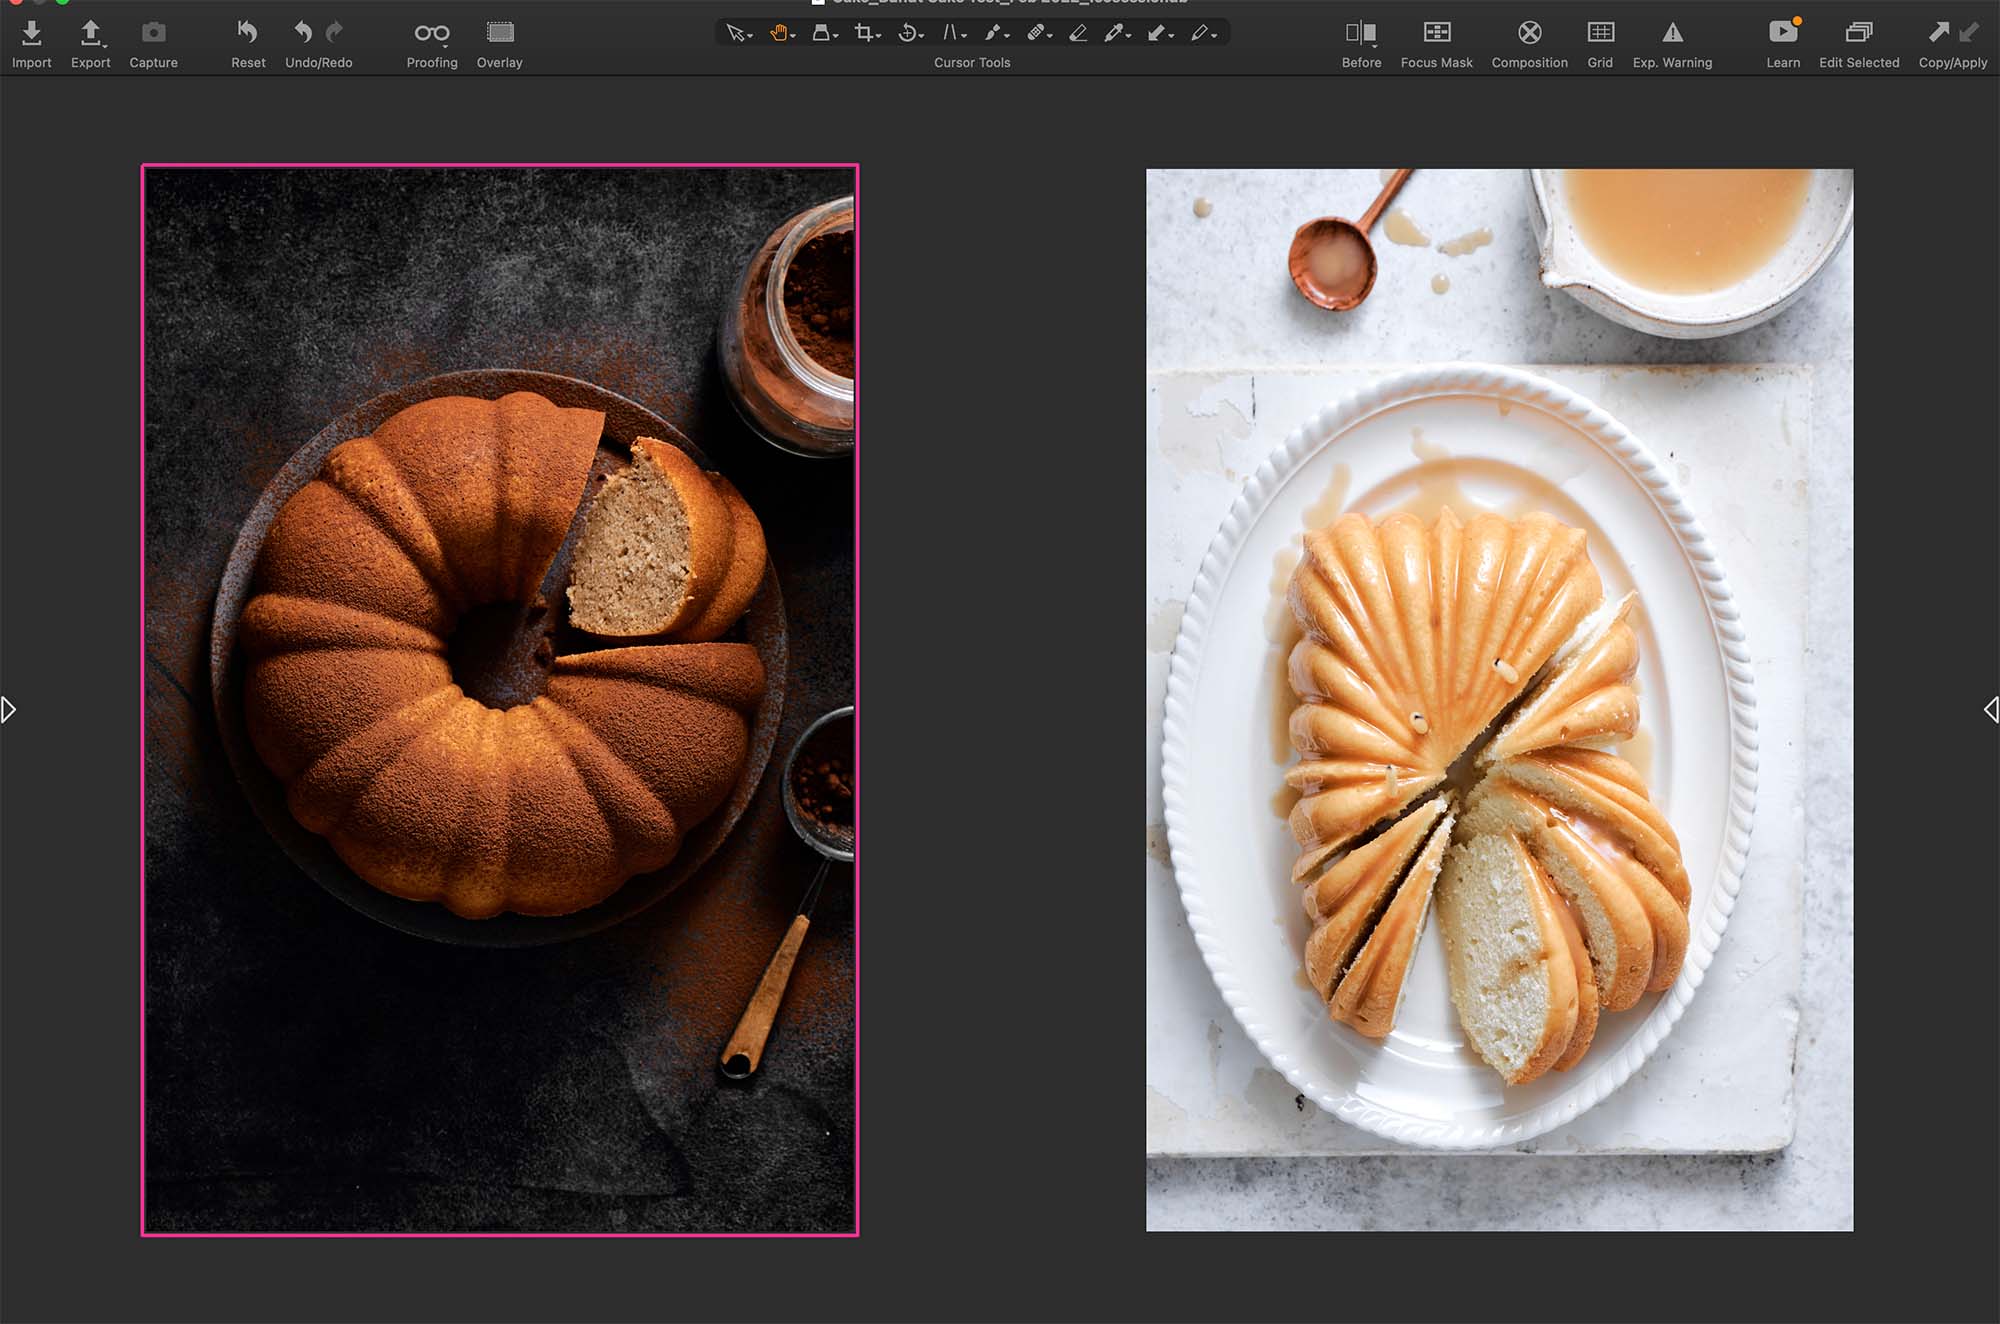Toggle the Overlay display
2000x1324 pixels.
500,33
